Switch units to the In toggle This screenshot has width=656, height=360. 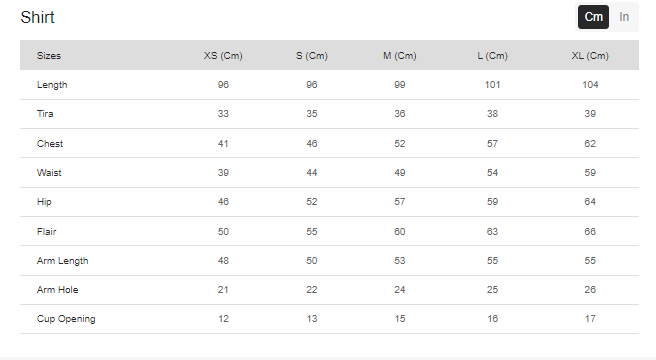point(624,17)
